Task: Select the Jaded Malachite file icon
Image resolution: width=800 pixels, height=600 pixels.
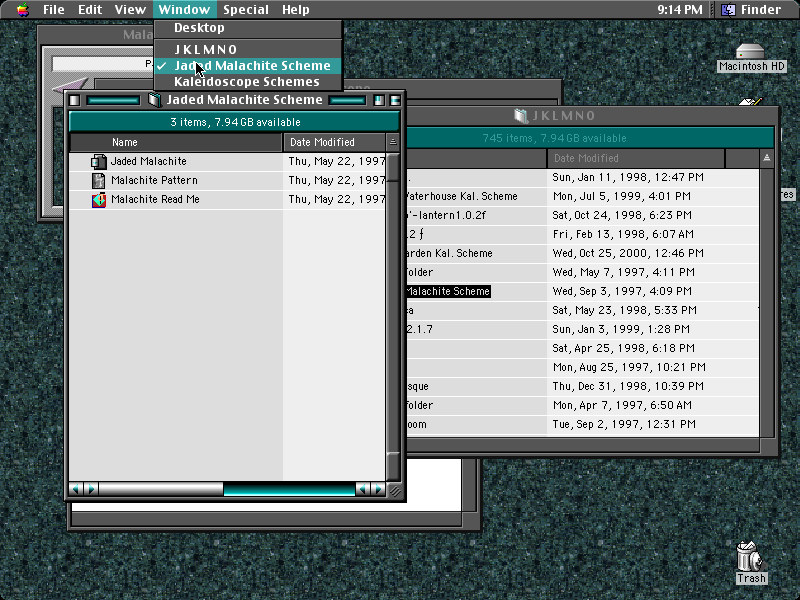Action: pyautogui.click(x=98, y=162)
